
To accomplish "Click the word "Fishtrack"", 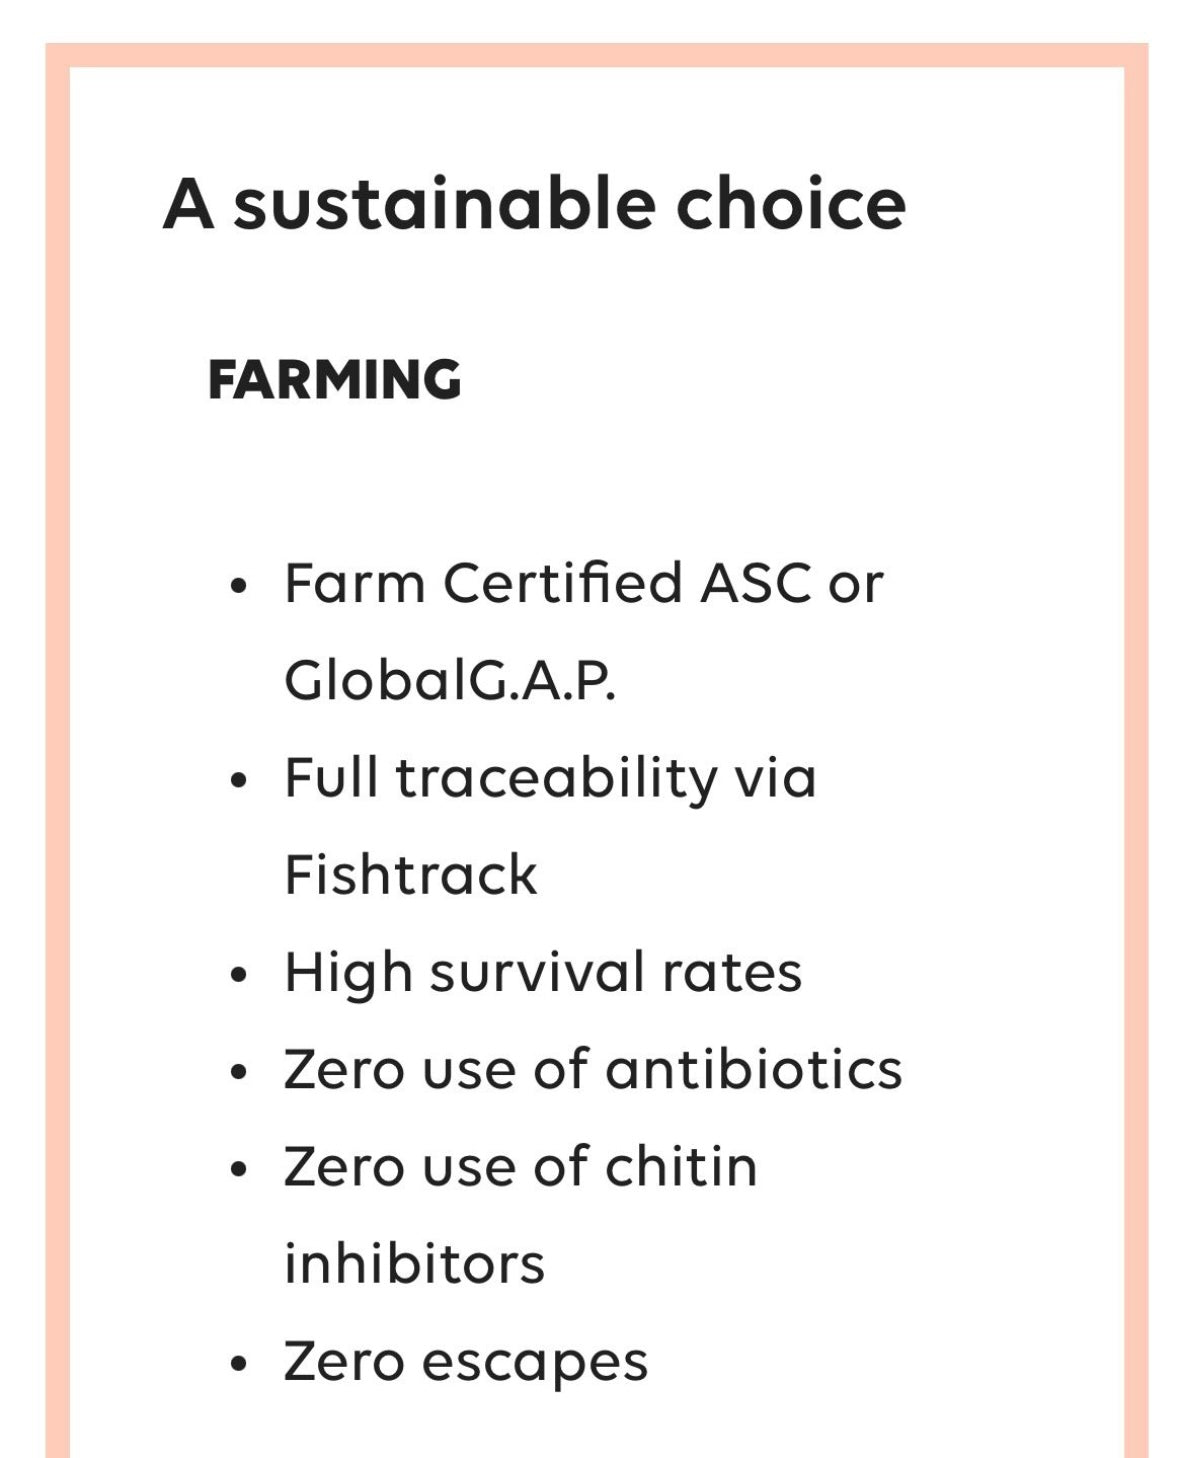I will tap(411, 875).
